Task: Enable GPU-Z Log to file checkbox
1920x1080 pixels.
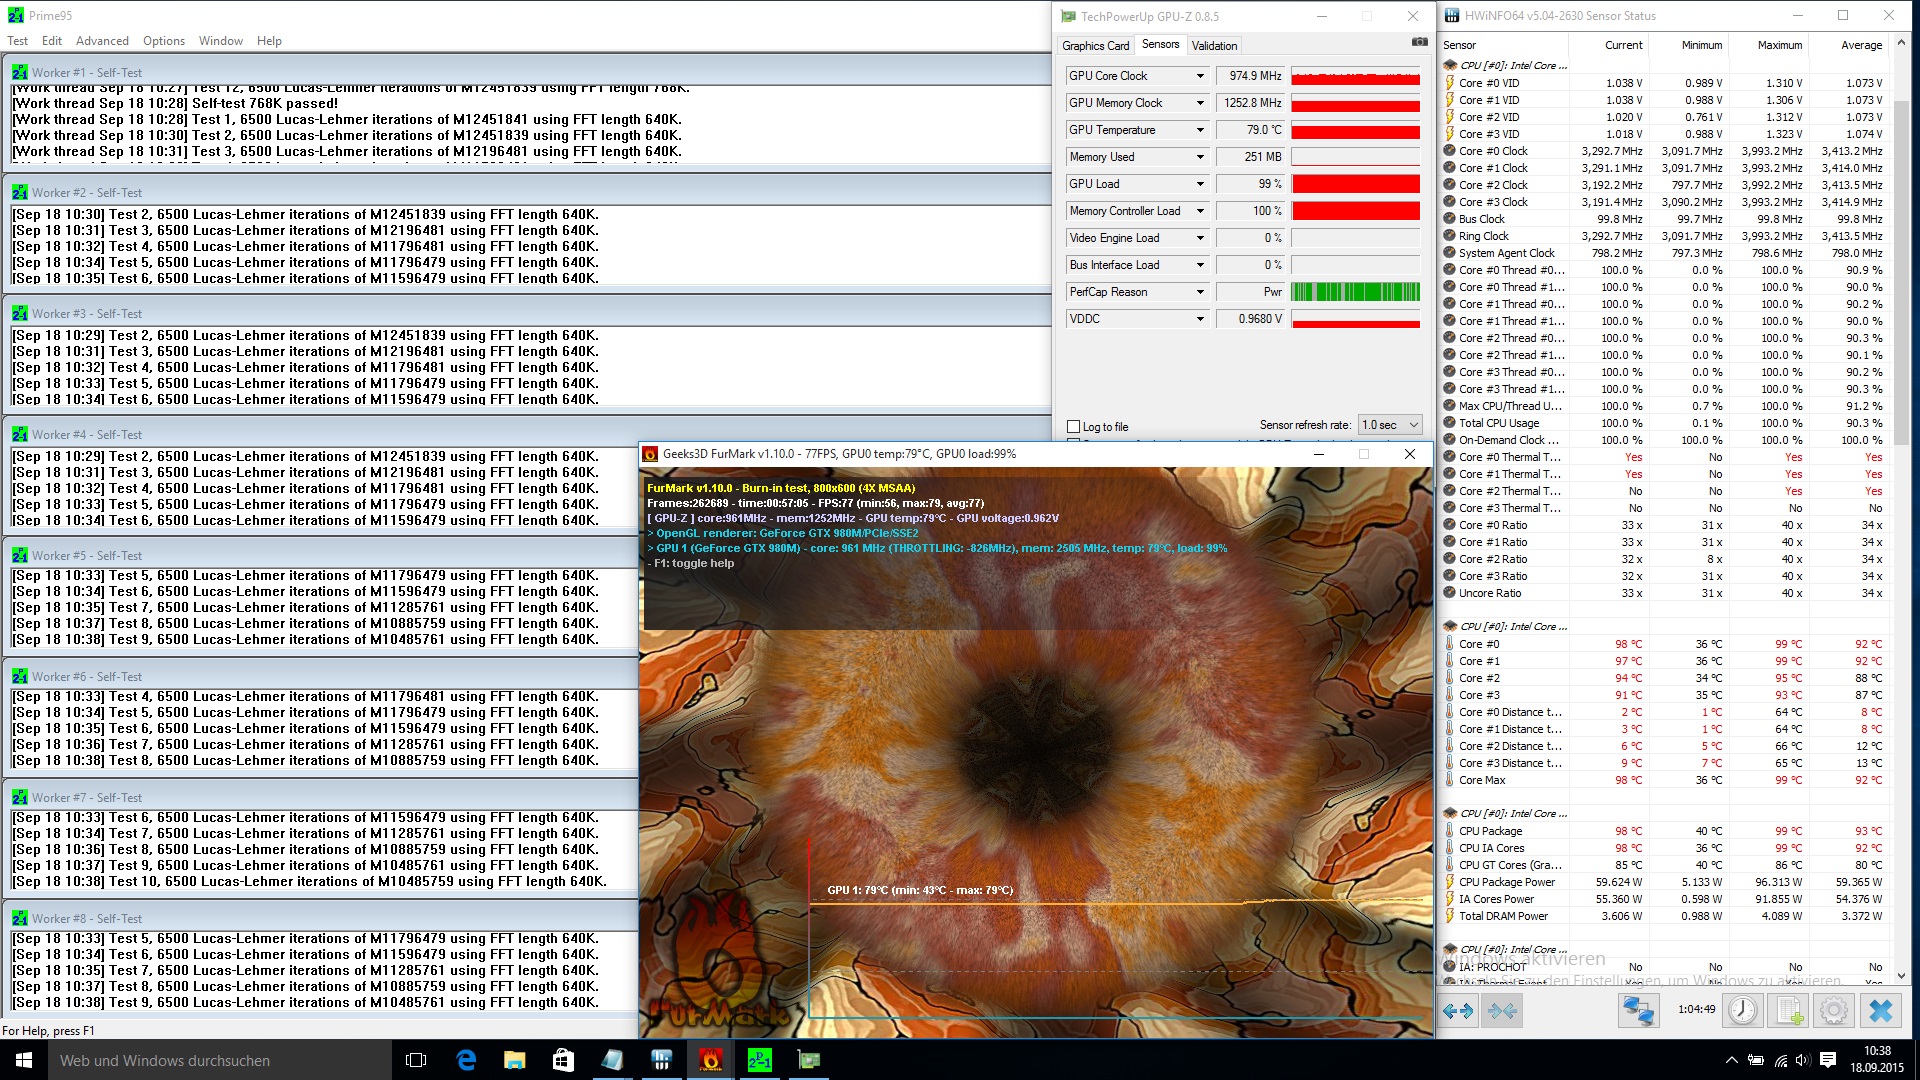Action: pos(1074,427)
